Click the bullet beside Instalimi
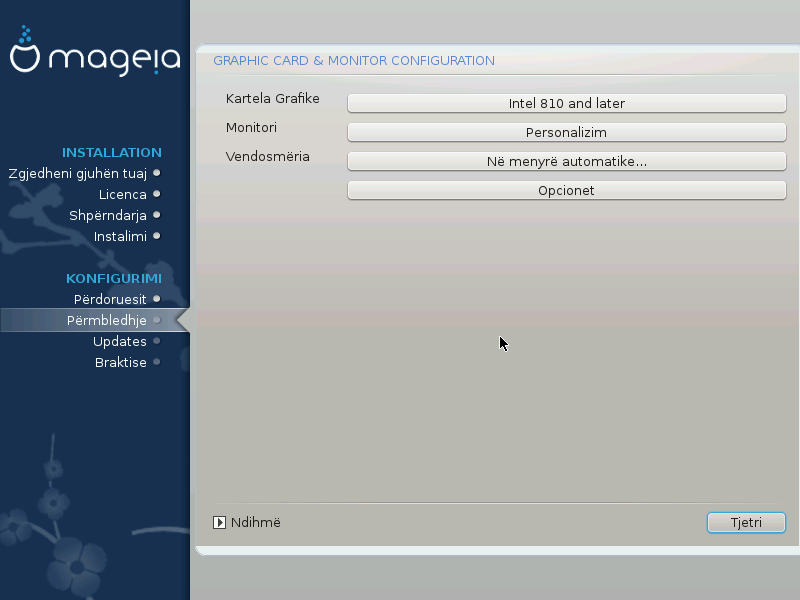Image resolution: width=800 pixels, height=600 pixels. (156, 236)
